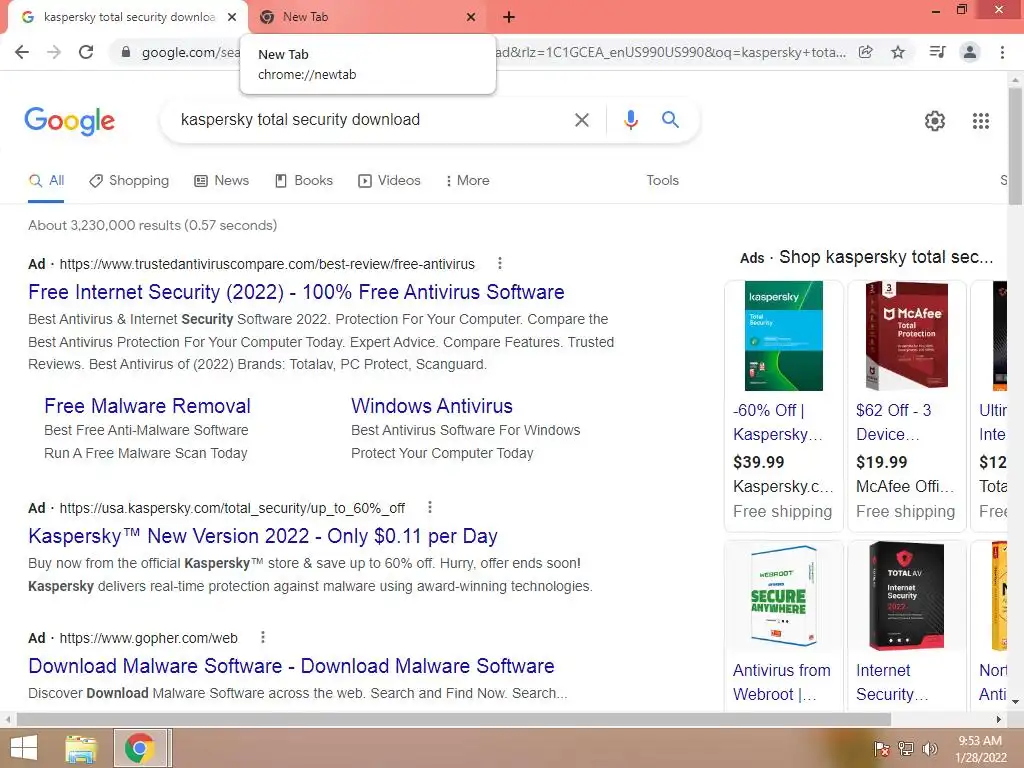This screenshot has width=1024, height=768.
Task: Click the browser forward arrow
Action: coord(54,52)
